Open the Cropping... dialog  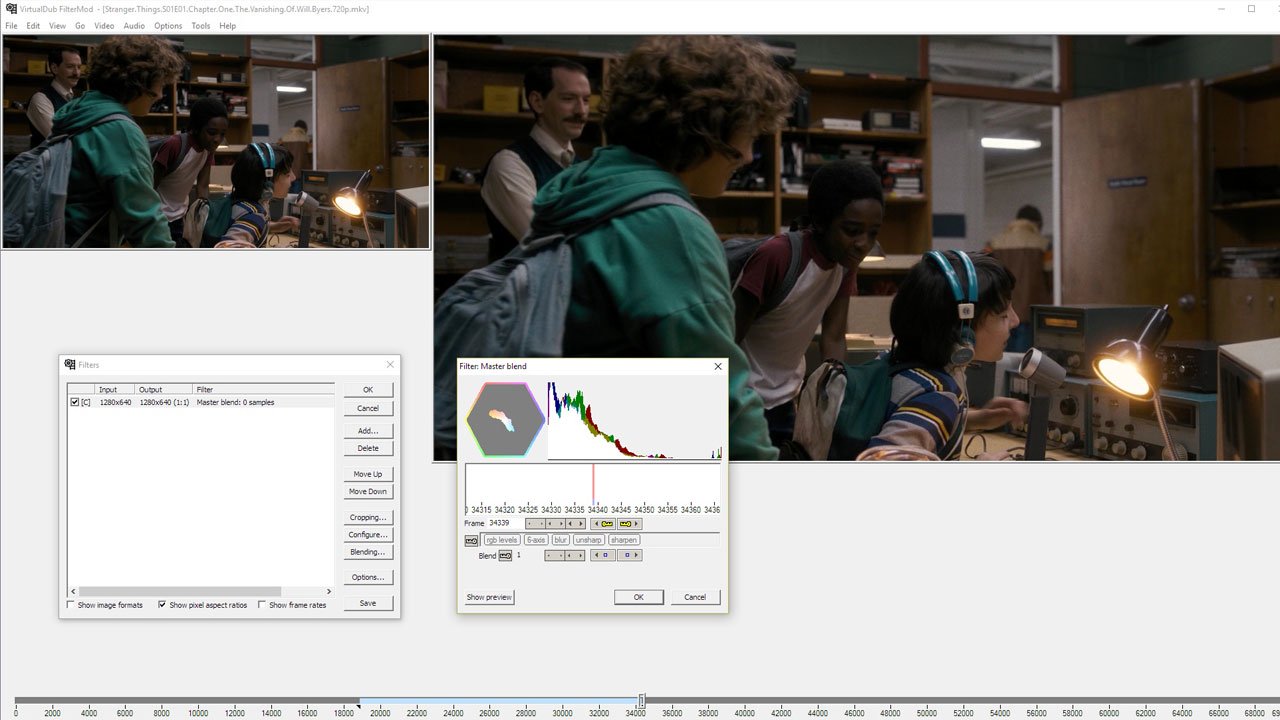point(368,518)
